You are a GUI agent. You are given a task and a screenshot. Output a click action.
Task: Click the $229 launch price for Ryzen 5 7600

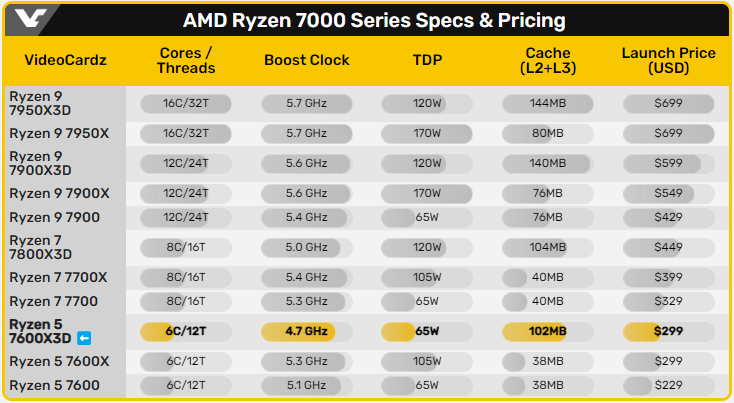pos(668,385)
